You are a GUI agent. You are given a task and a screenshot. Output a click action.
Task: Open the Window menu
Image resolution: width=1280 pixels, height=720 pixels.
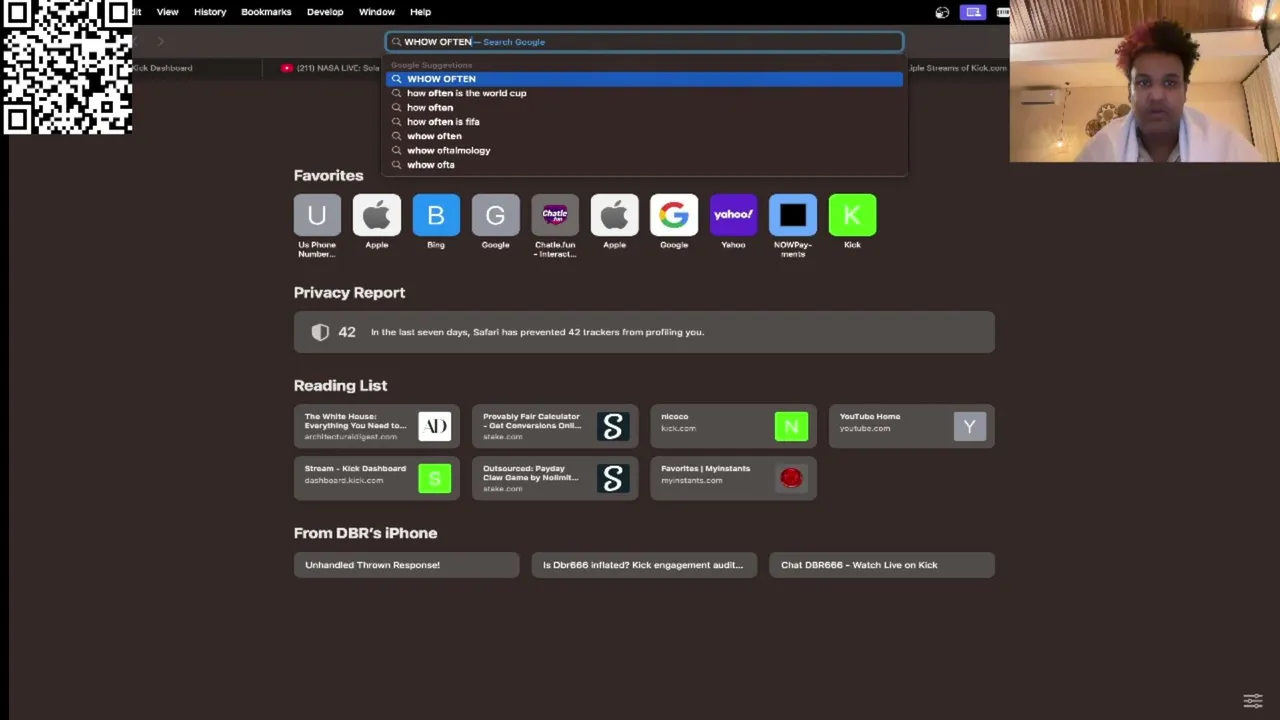click(377, 12)
